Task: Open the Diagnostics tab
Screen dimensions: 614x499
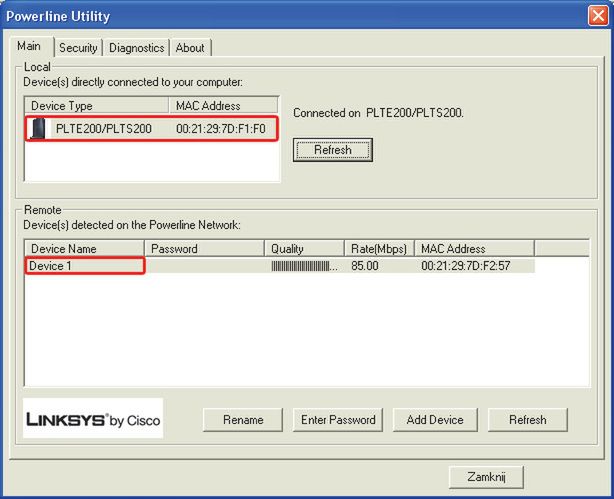Action: [136, 48]
